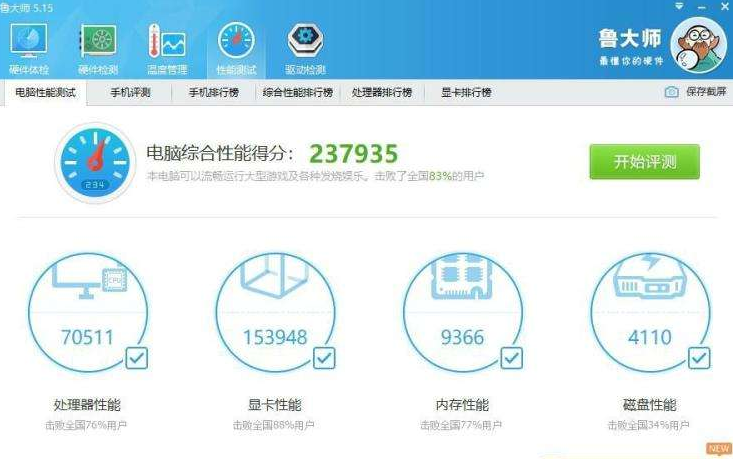Click the 电脑综合性能得分 heading
Viewport: 733px width, 459px height.
coord(221,153)
